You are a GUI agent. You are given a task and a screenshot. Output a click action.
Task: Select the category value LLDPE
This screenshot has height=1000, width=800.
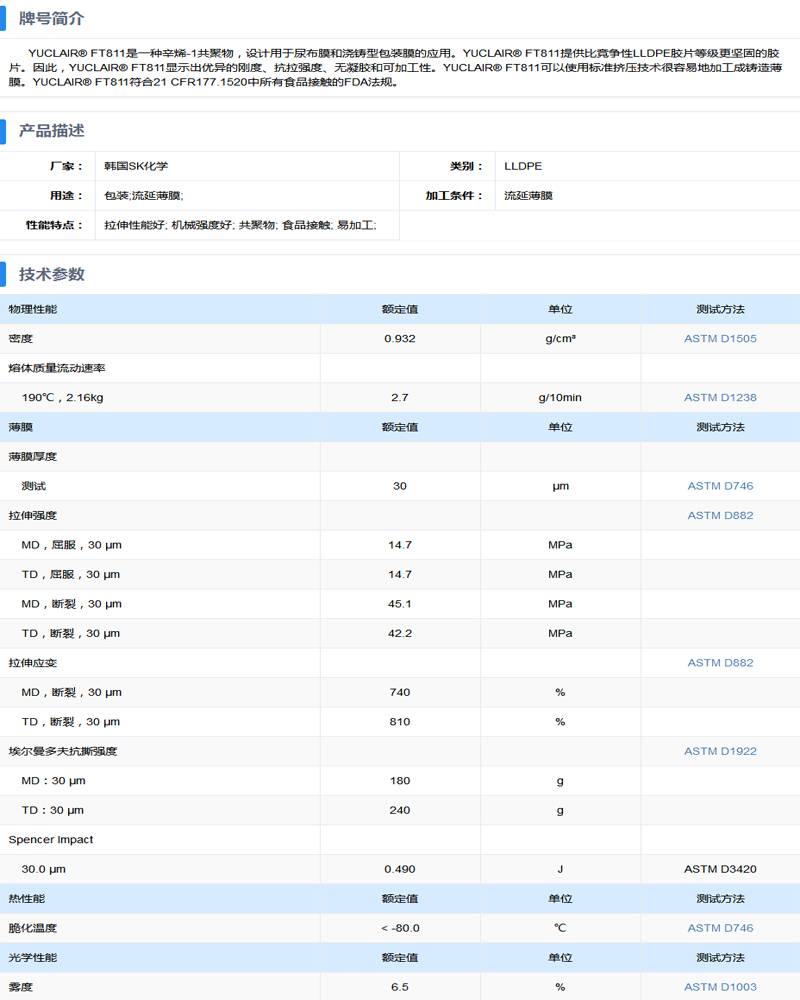pos(523,166)
